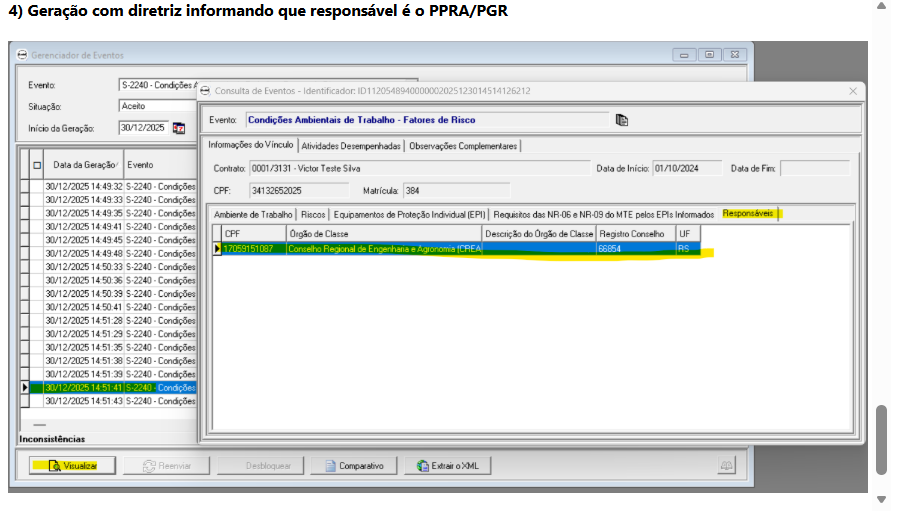Open the Evento S-2240 combo box
This screenshot has width=901, height=512.
tap(157, 85)
